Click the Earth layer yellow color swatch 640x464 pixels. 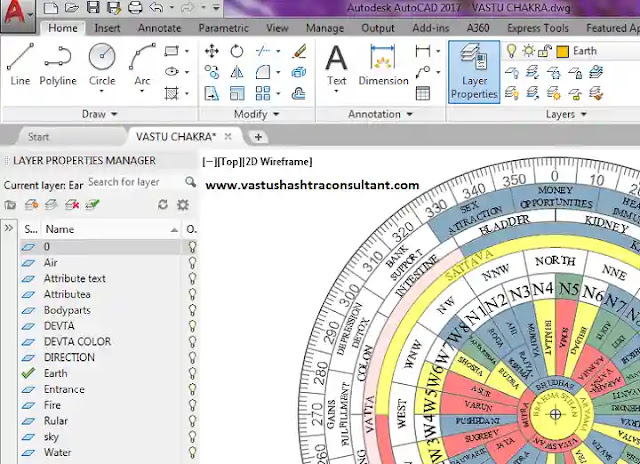(562, 51)
